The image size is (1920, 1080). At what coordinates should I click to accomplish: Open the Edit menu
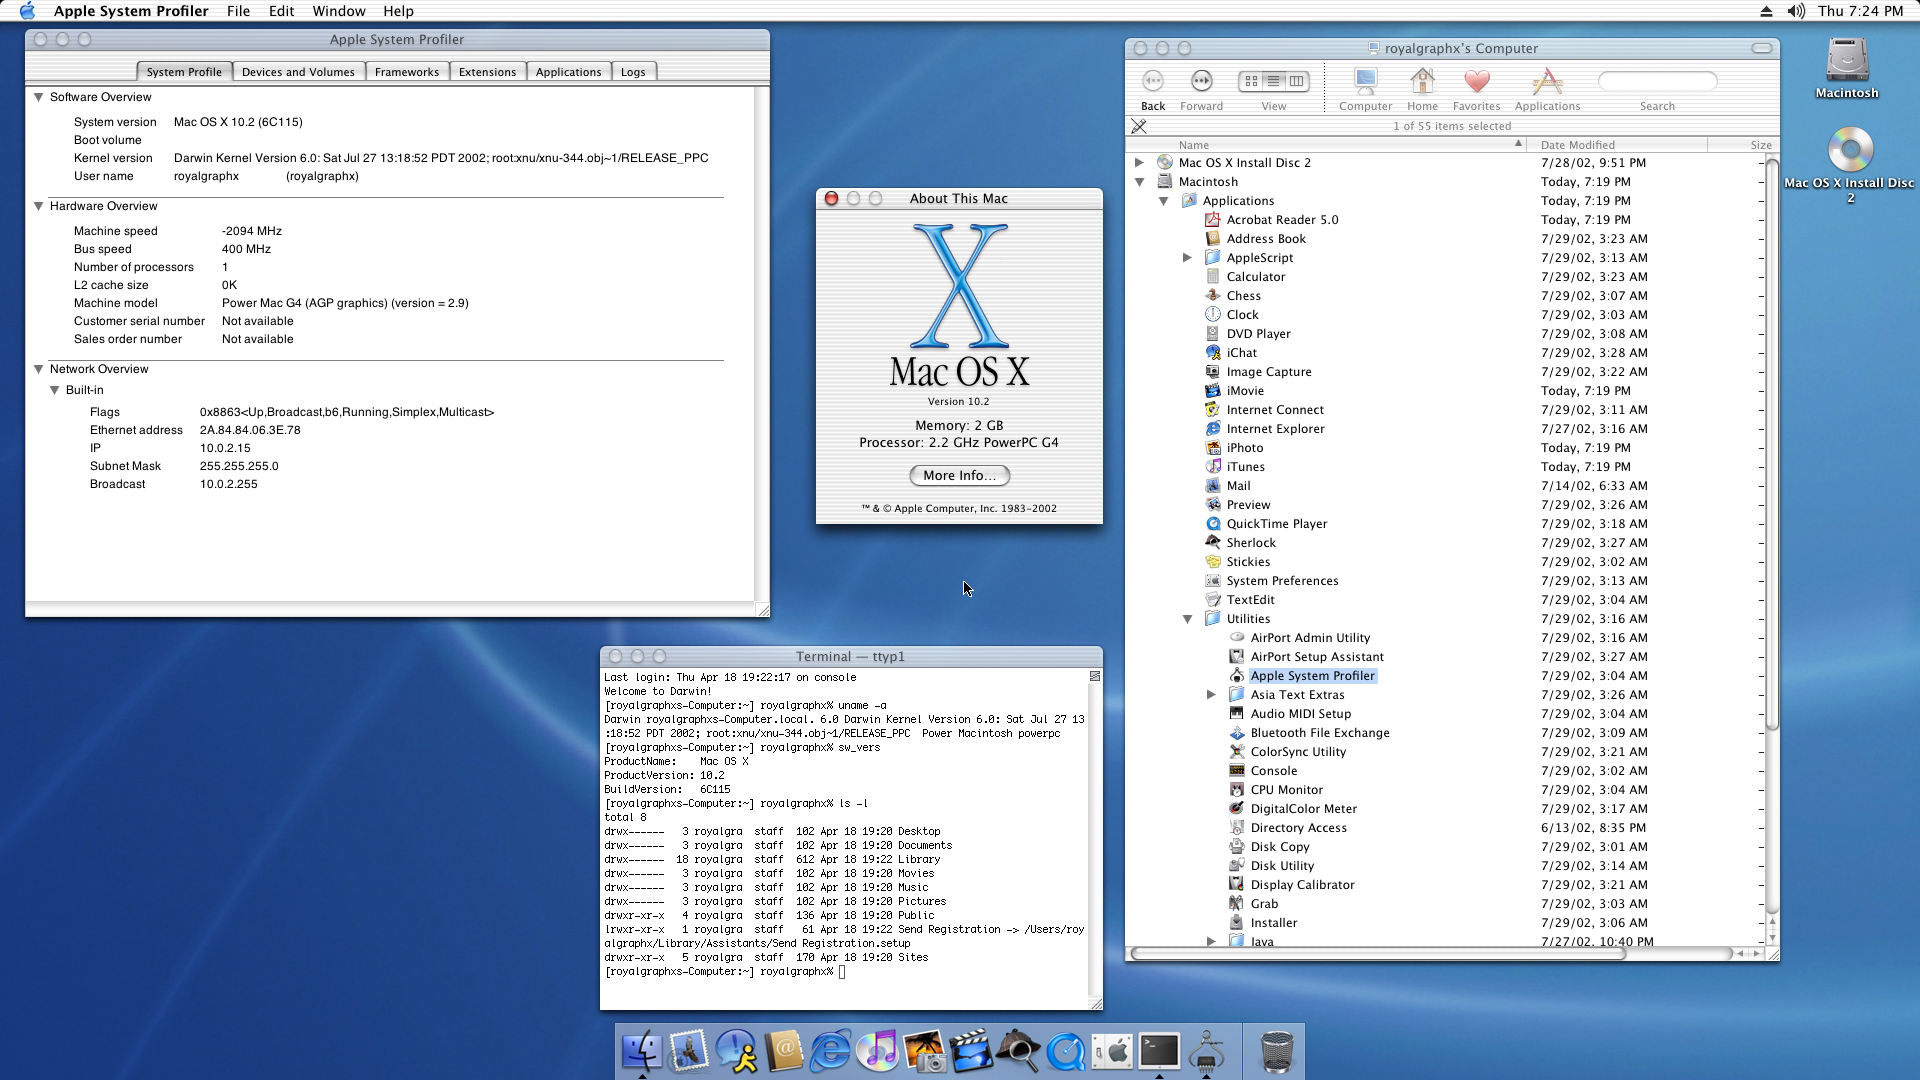pos(281,11)
